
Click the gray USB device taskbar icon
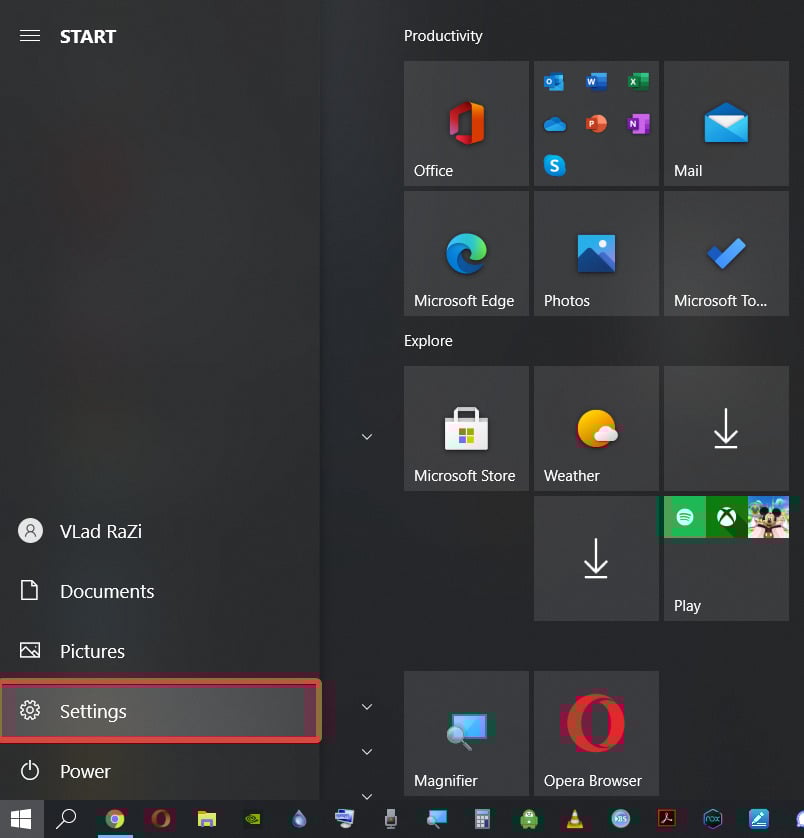coord(391,819)
